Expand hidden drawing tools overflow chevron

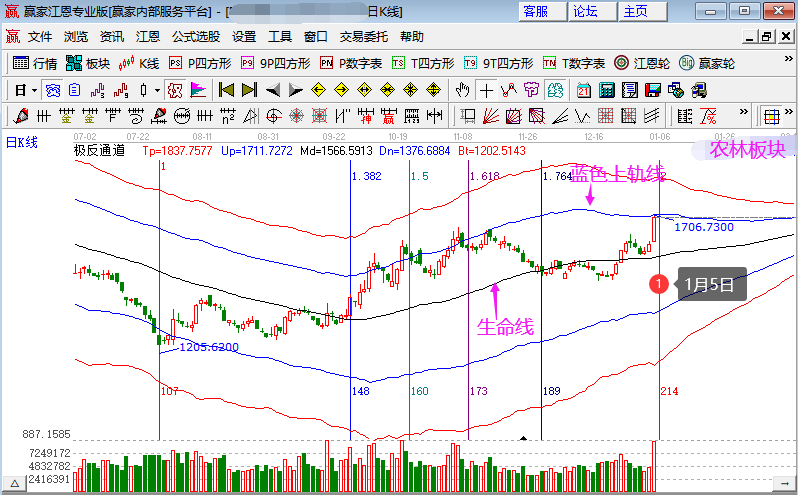(744, 111)
